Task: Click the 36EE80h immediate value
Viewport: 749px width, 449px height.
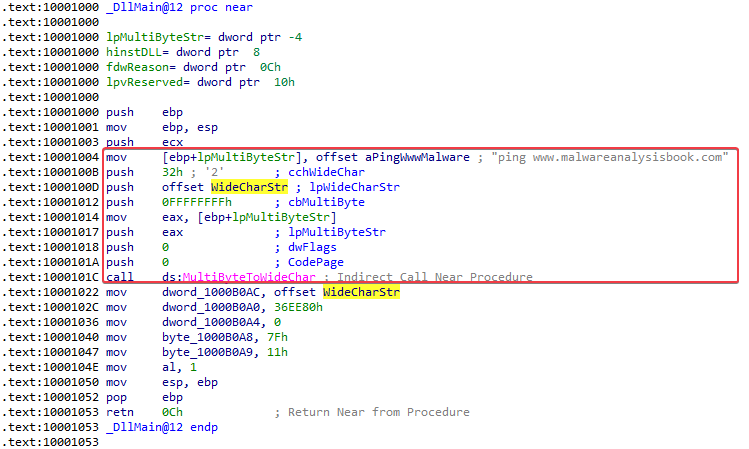Action: 299,307
